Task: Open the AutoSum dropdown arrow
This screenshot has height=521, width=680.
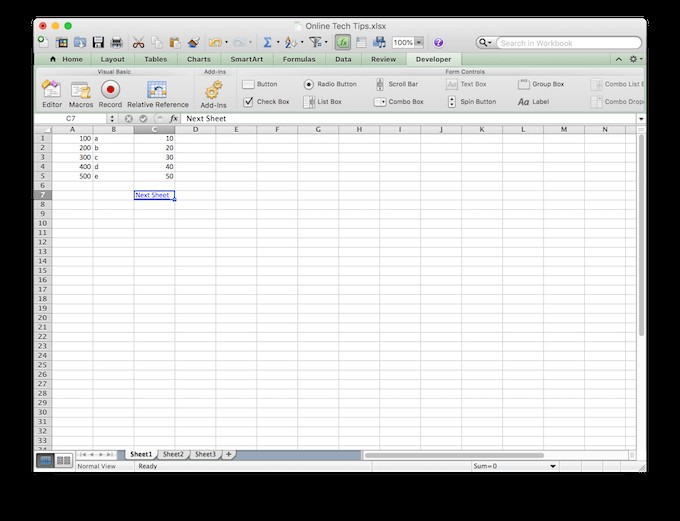Action: click(x=278, y=43)
